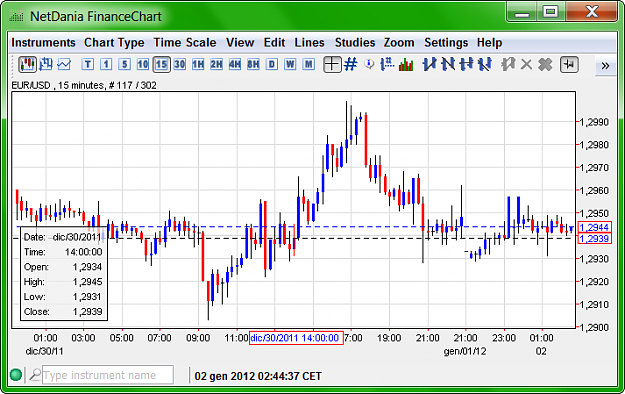Open the Settings menu

[446, 42]
